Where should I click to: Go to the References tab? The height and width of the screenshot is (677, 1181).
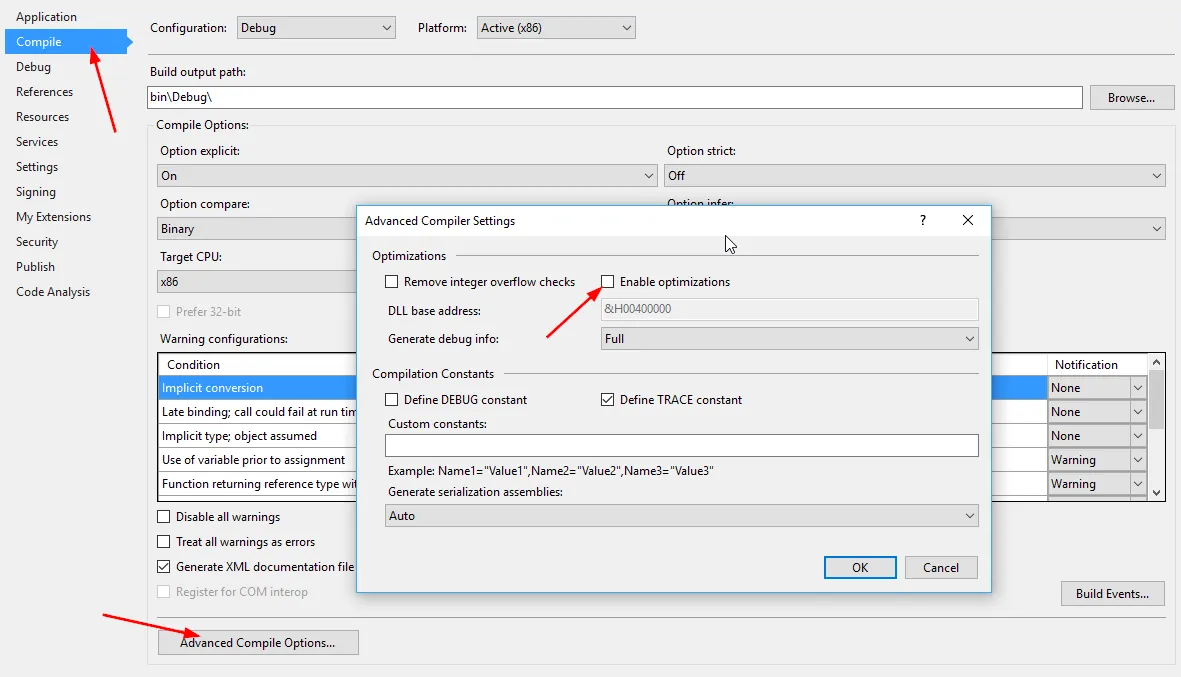point(44,92)
